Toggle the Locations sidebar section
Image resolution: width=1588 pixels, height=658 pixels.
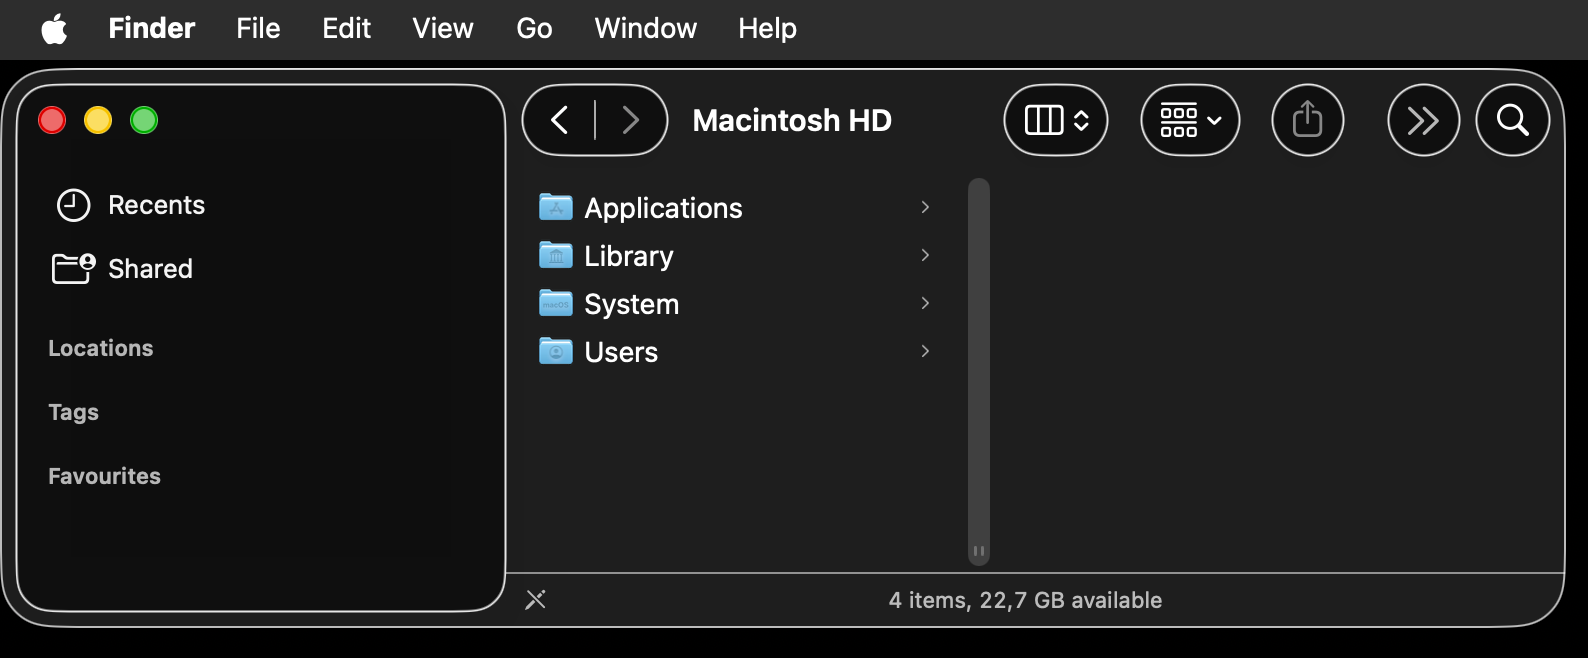click(101, 348)
